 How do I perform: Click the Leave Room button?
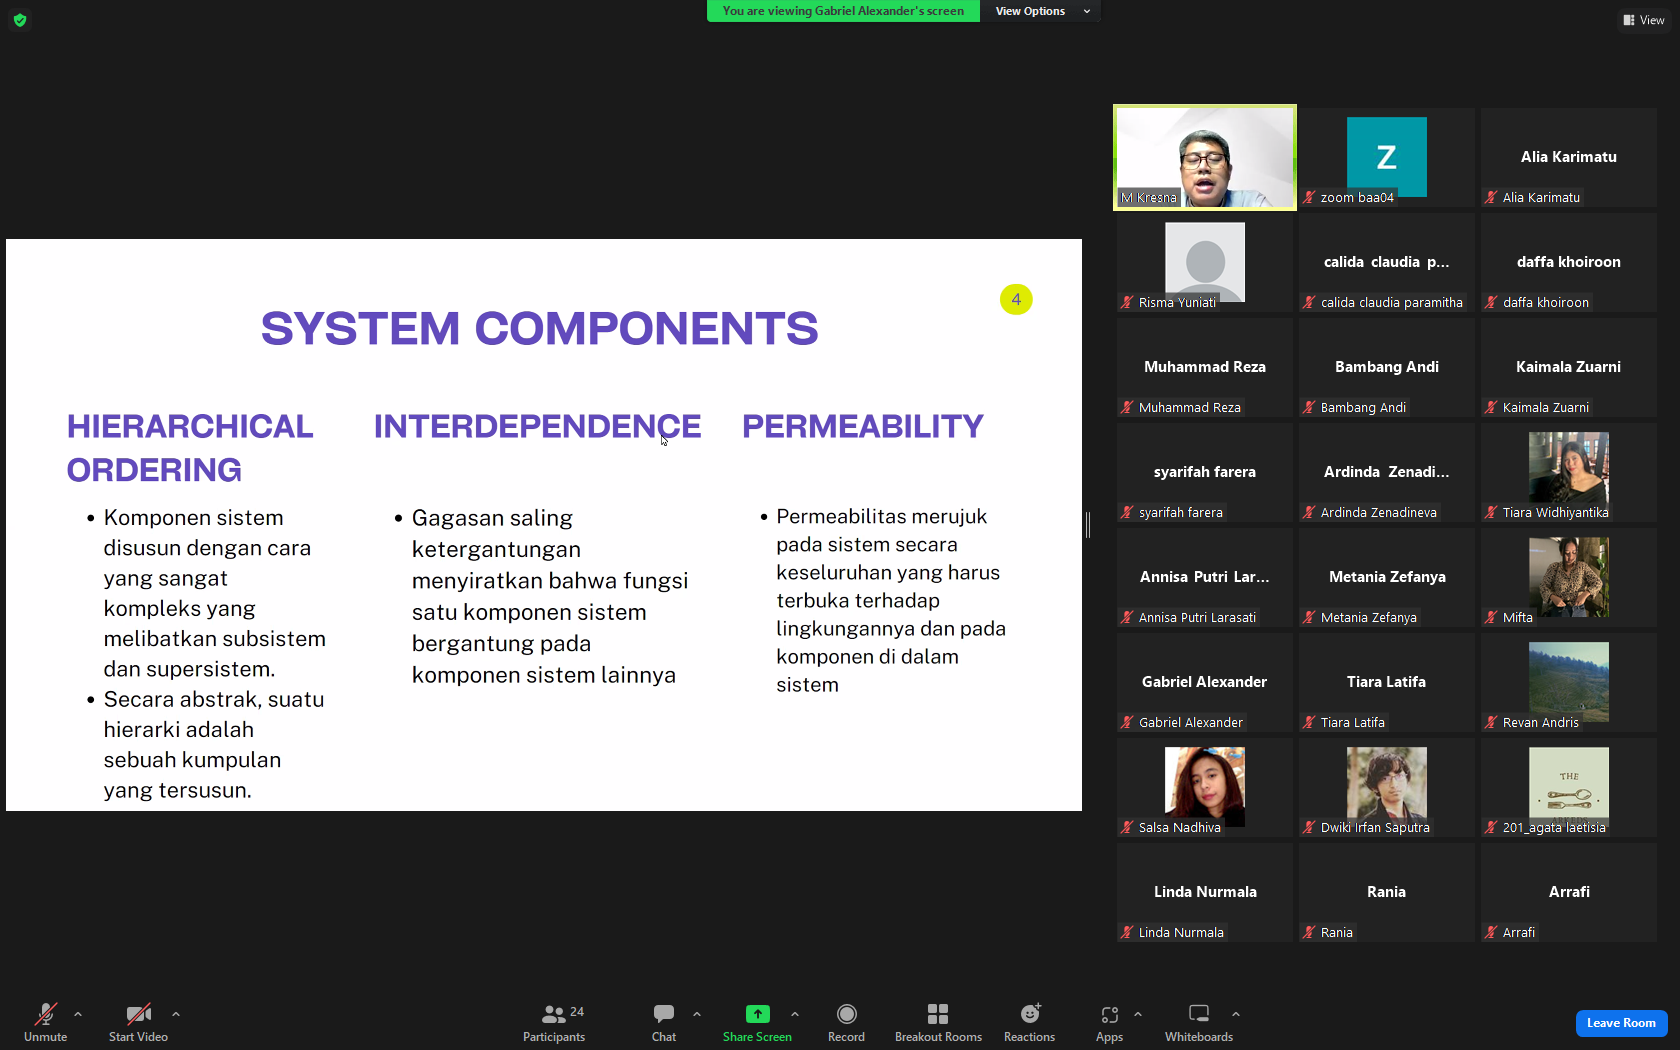pyautogui.click(x=1621, y=1023)
